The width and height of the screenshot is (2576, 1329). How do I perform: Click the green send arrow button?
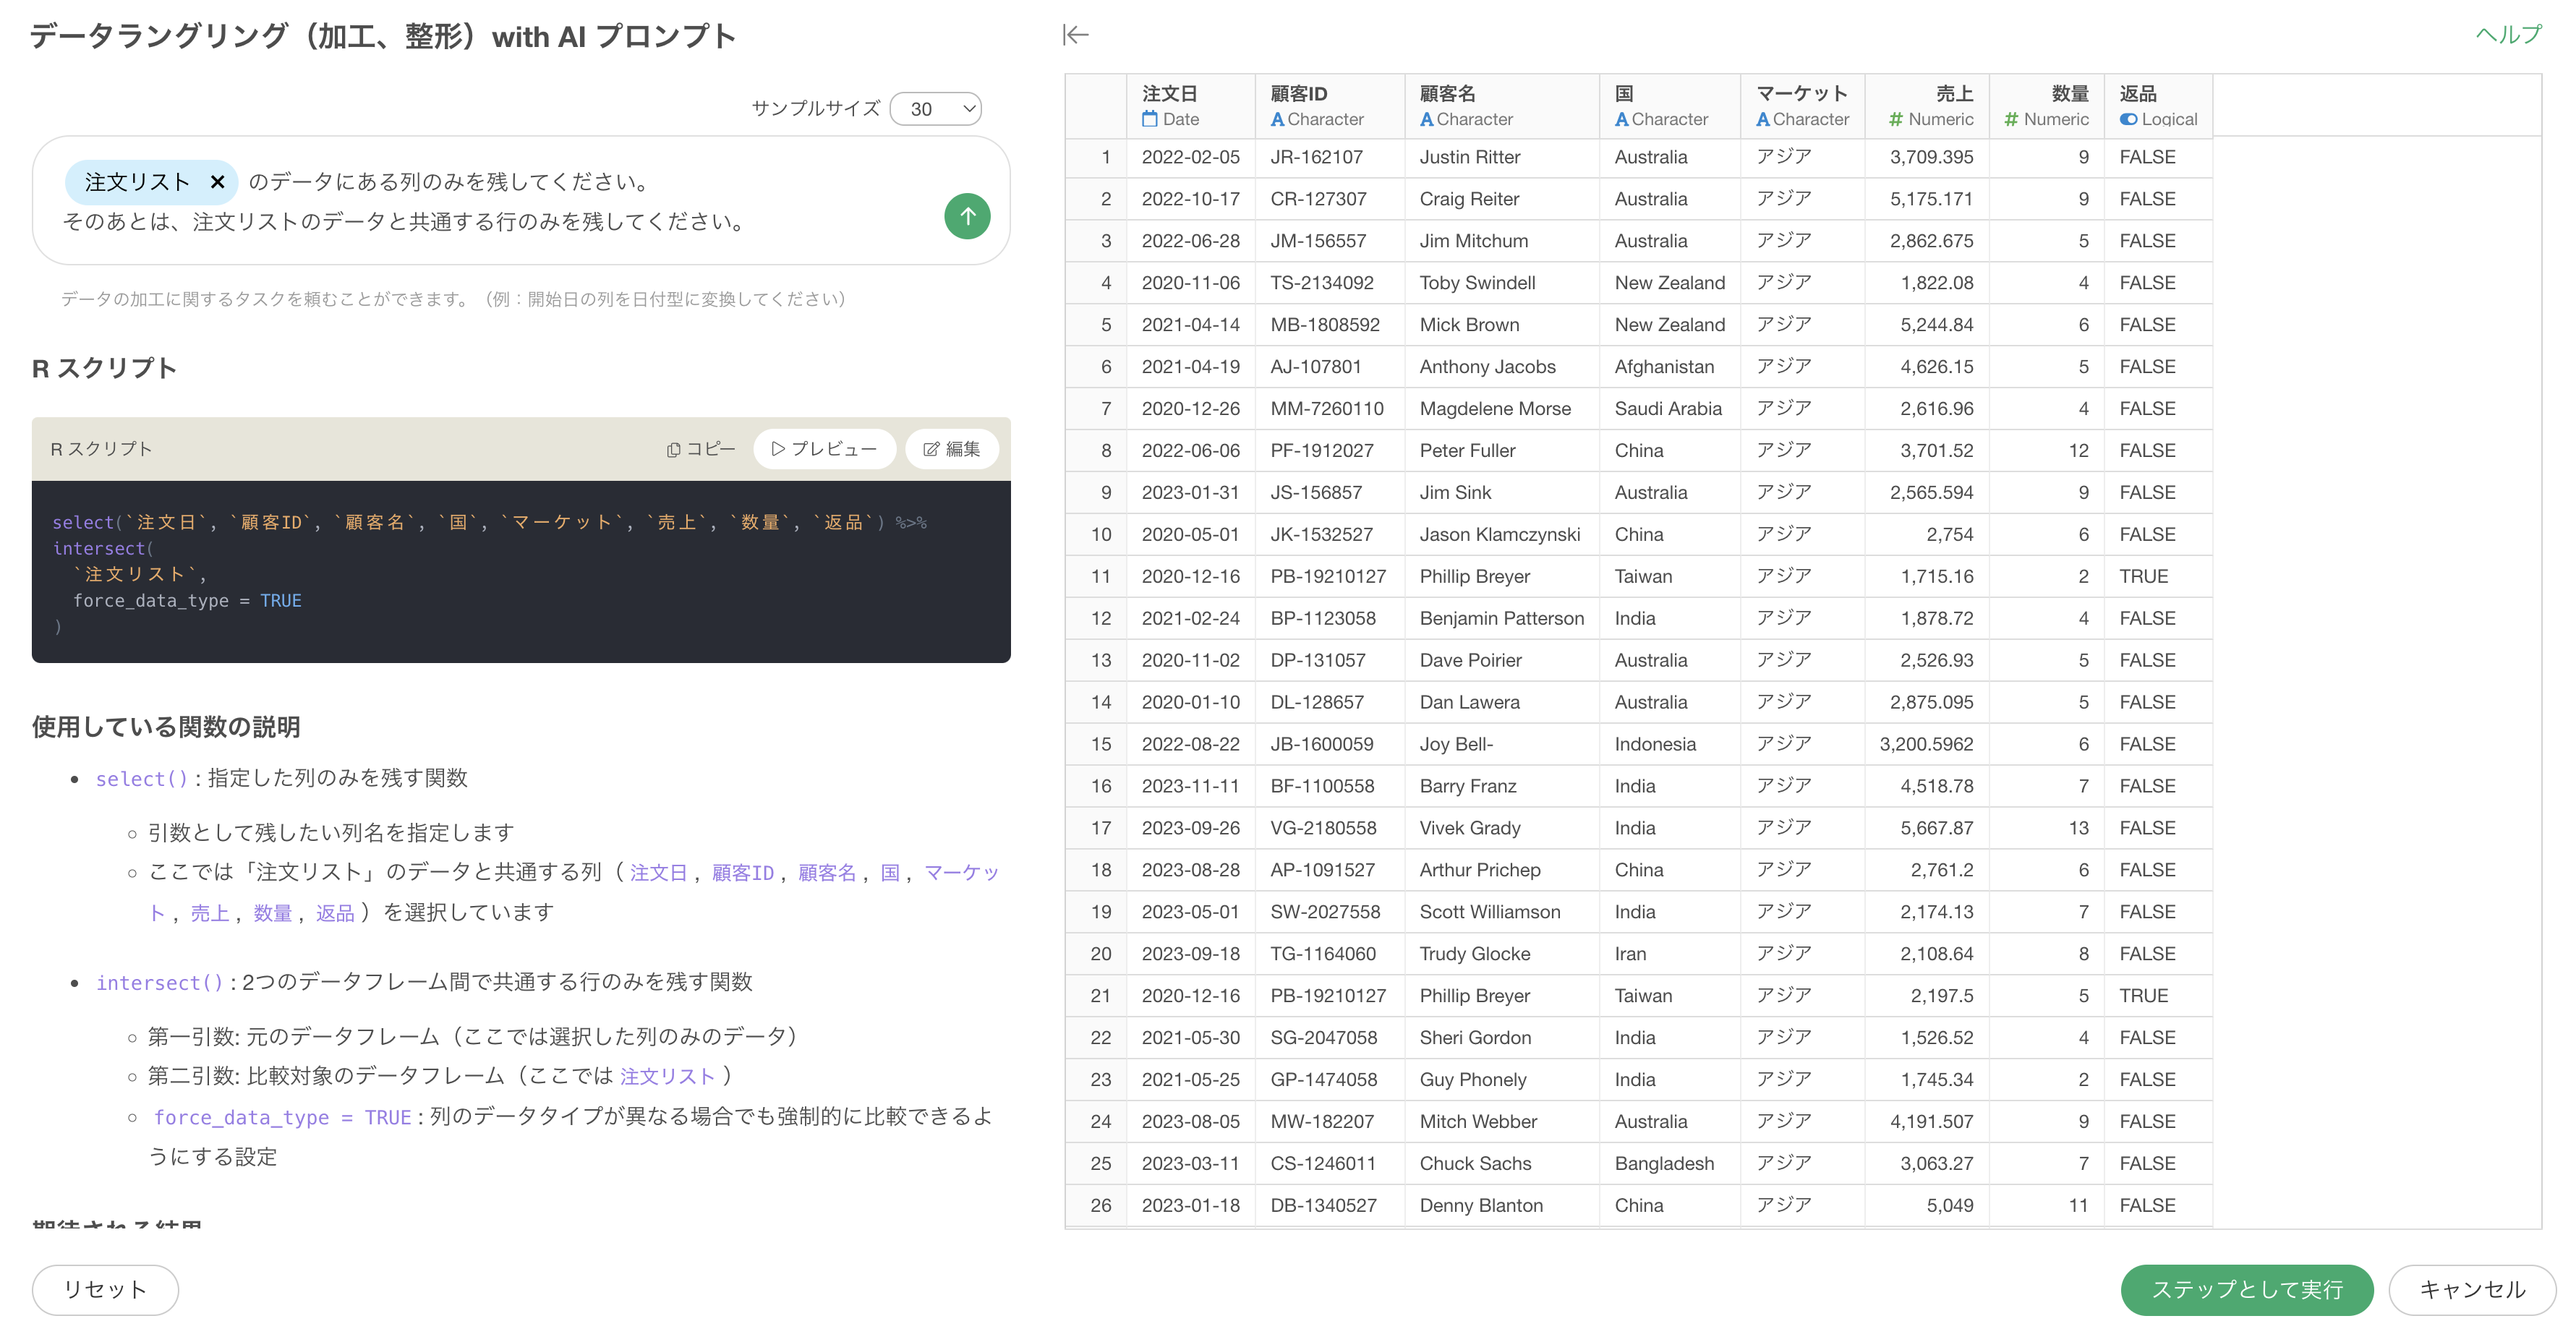[x=966, y=216]
